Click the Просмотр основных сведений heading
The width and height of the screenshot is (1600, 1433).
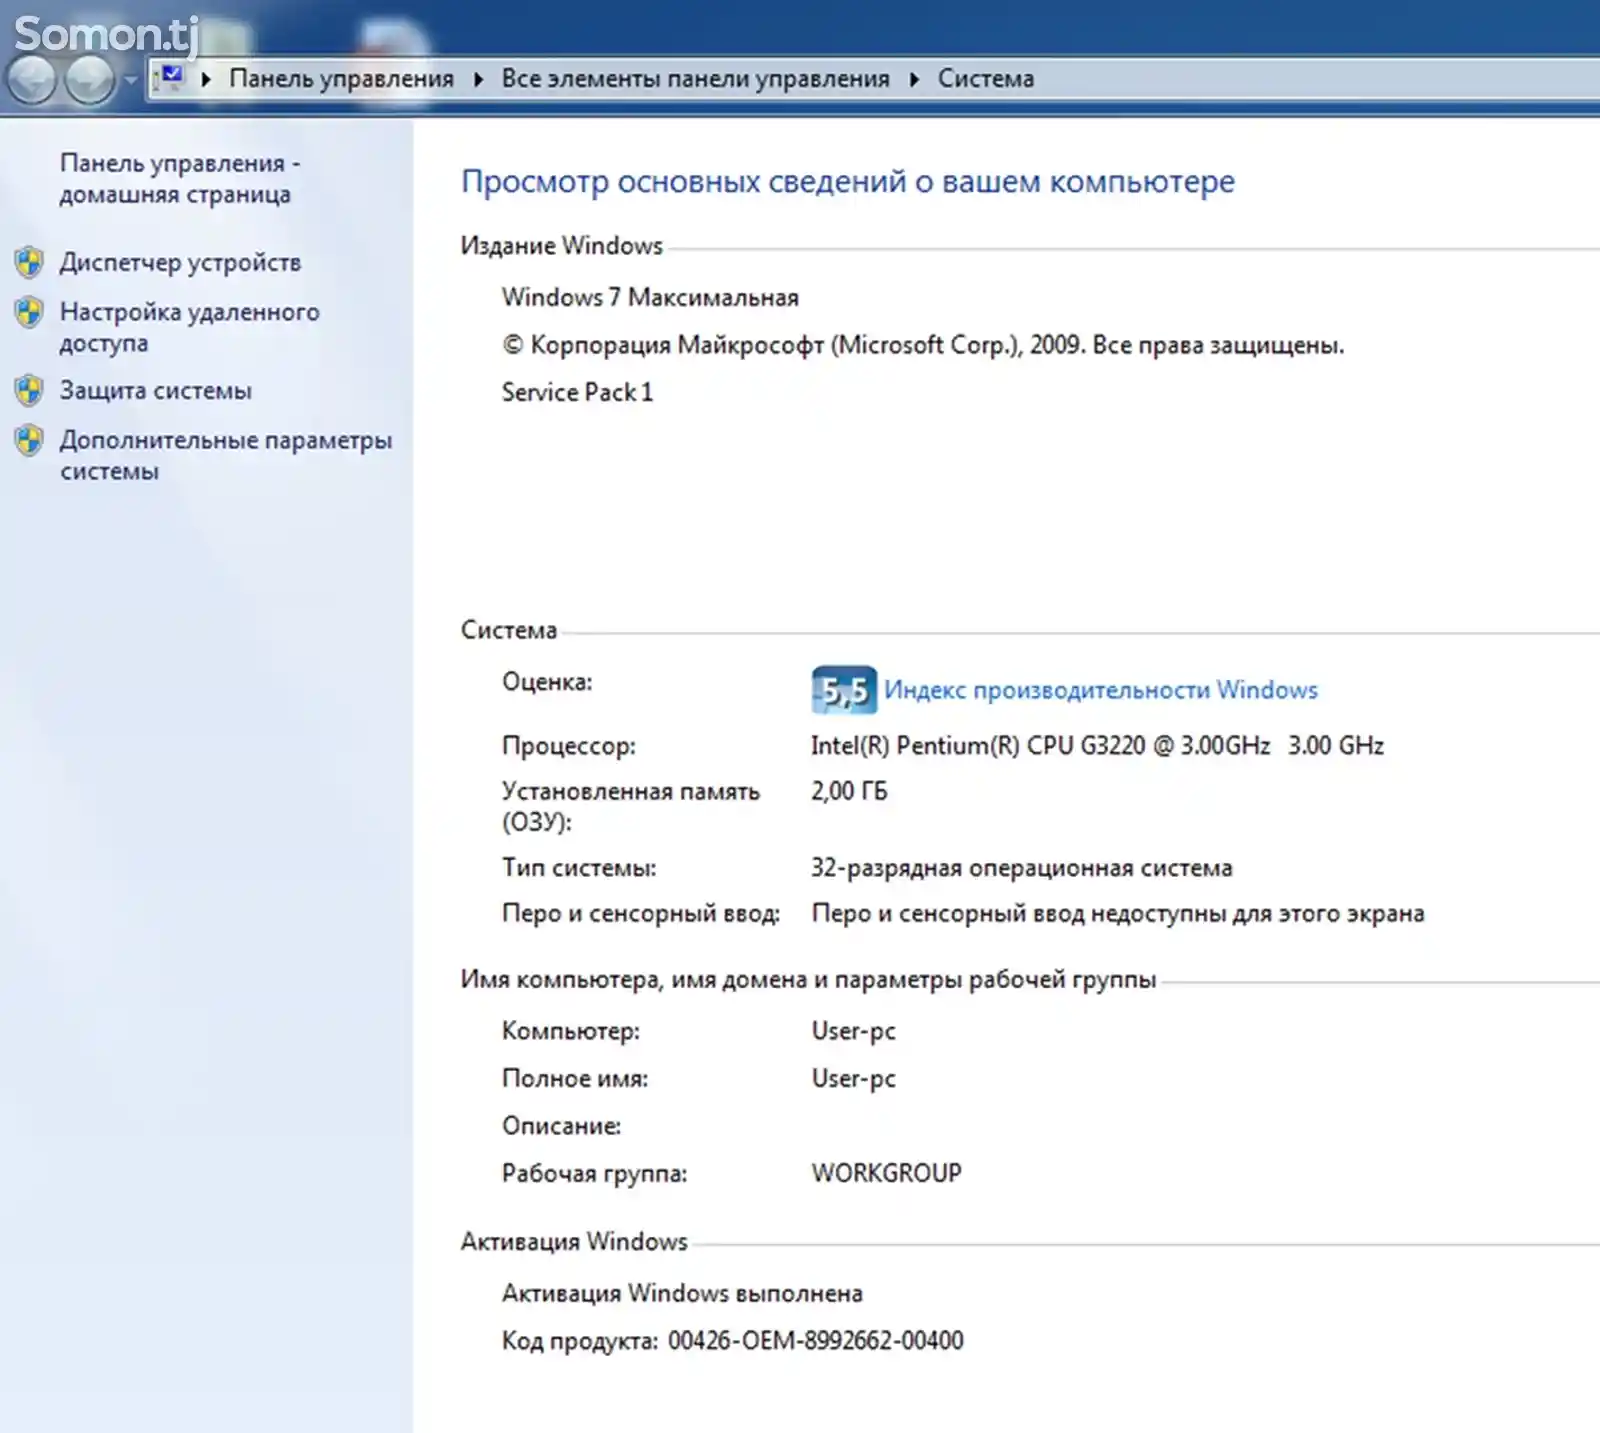(x=848, y=182)
